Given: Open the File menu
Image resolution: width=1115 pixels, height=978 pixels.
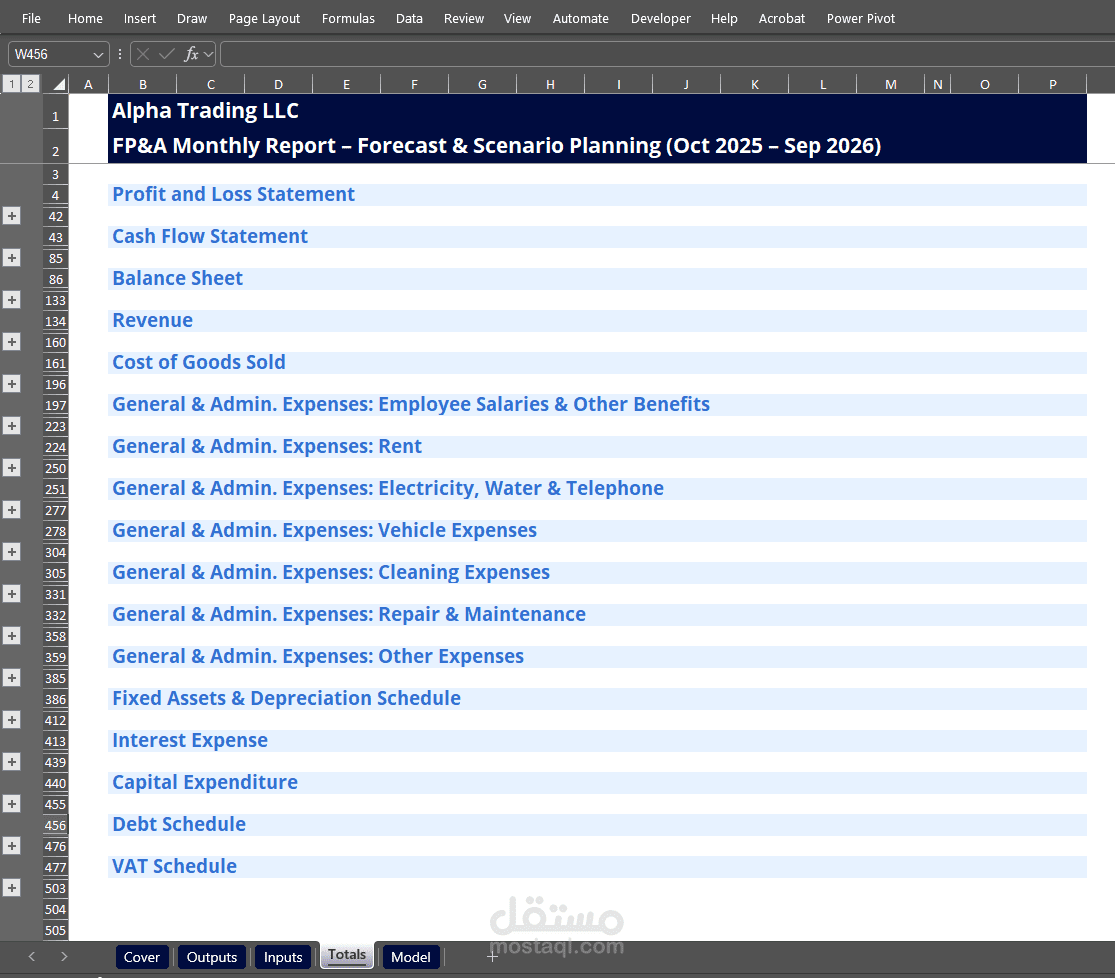Looking at the screenshot, I should tap(31, 18).
